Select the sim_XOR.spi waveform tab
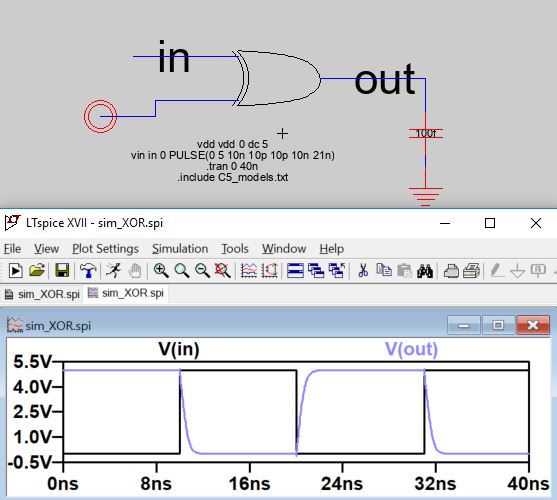 coord(126,293)
